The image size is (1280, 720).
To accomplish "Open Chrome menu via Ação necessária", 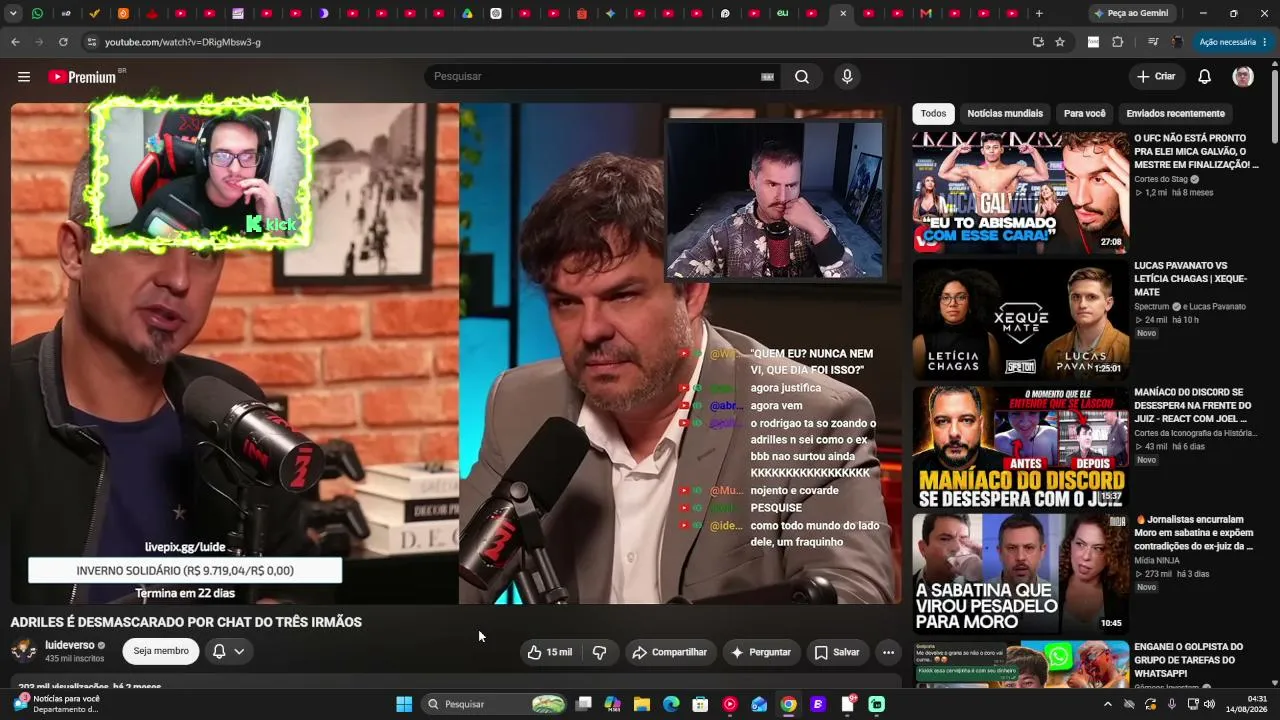I will pos(1234,42).
